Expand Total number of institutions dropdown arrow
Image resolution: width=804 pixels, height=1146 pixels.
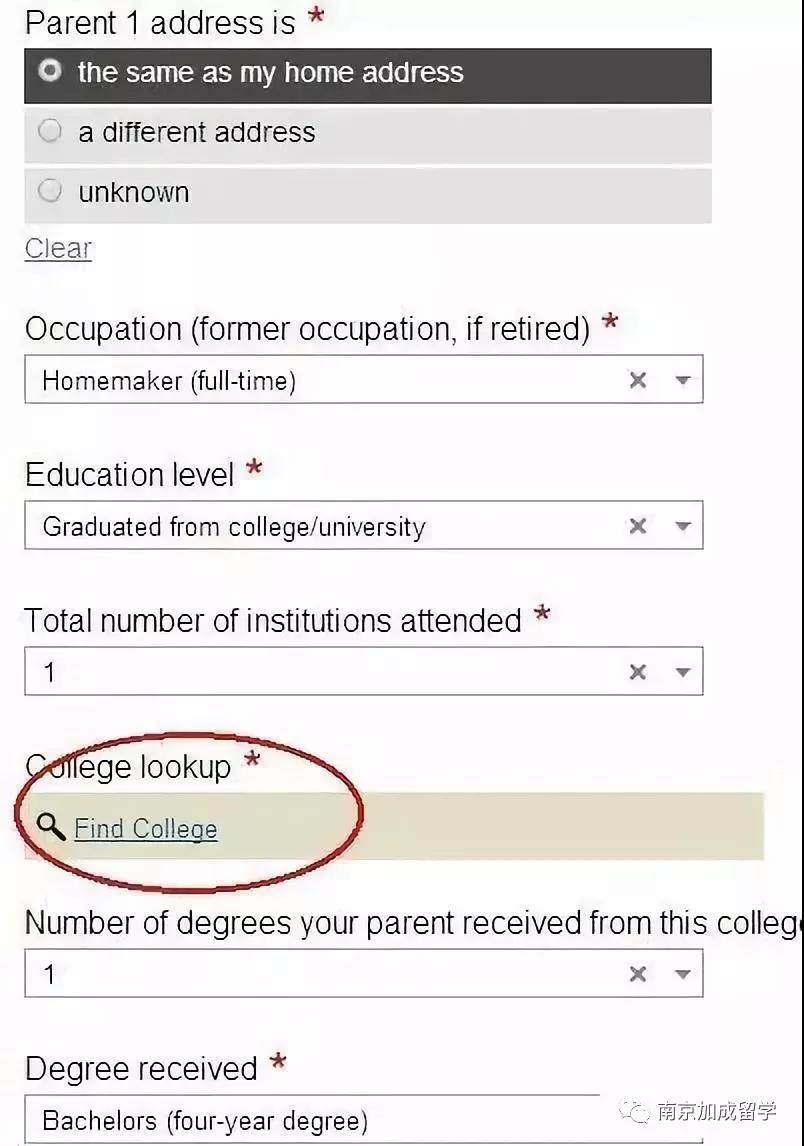[683, 672]
